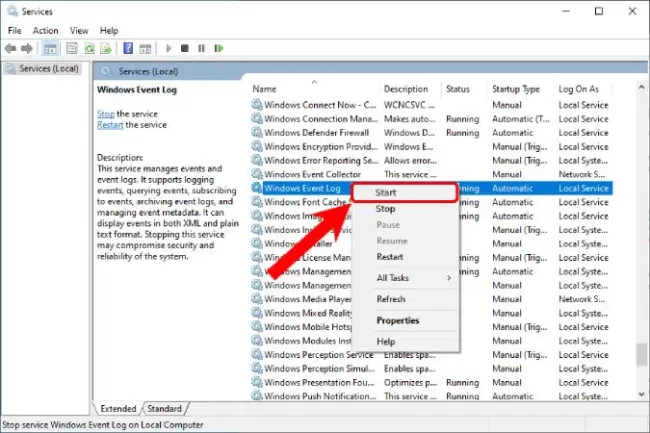Click the scroll down arrow of the services list
This screenshot has width=650, height=433.
click(x=641, y=394)
